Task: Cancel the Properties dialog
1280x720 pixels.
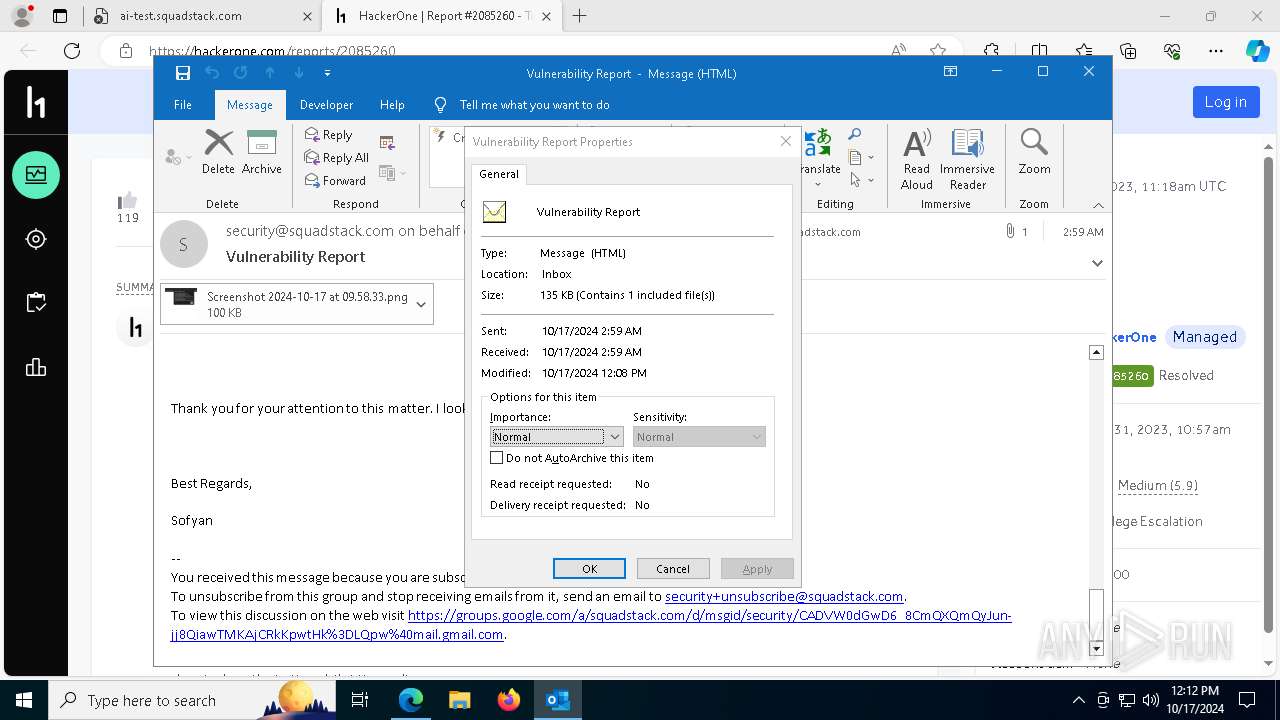Action: point(673,569)
